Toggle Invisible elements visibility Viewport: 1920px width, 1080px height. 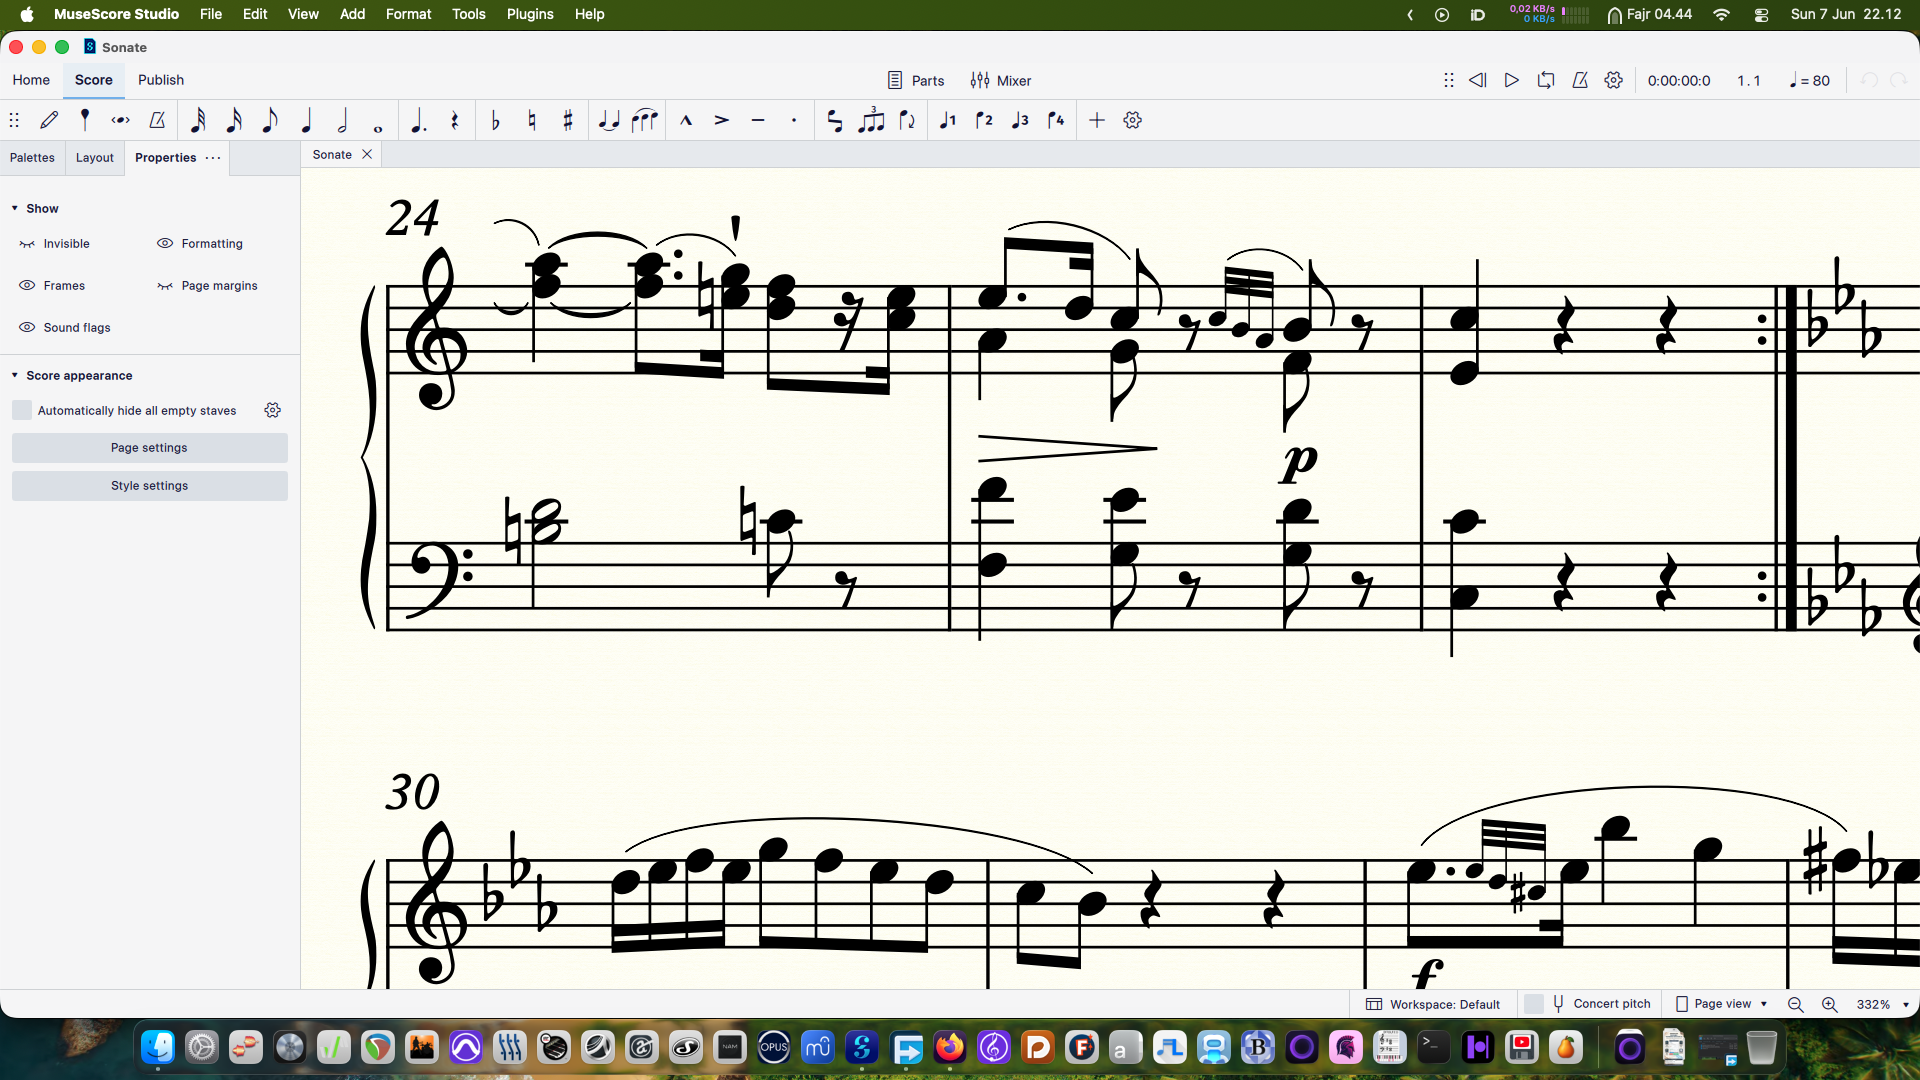54,244
